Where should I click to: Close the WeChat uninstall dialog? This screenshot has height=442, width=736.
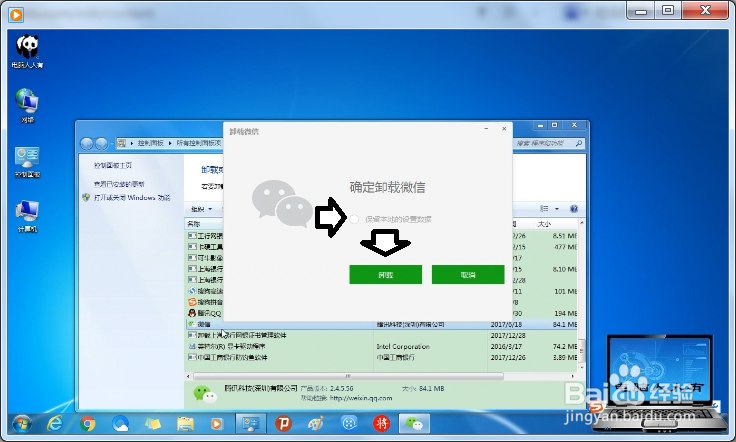(x=504, y=129)
